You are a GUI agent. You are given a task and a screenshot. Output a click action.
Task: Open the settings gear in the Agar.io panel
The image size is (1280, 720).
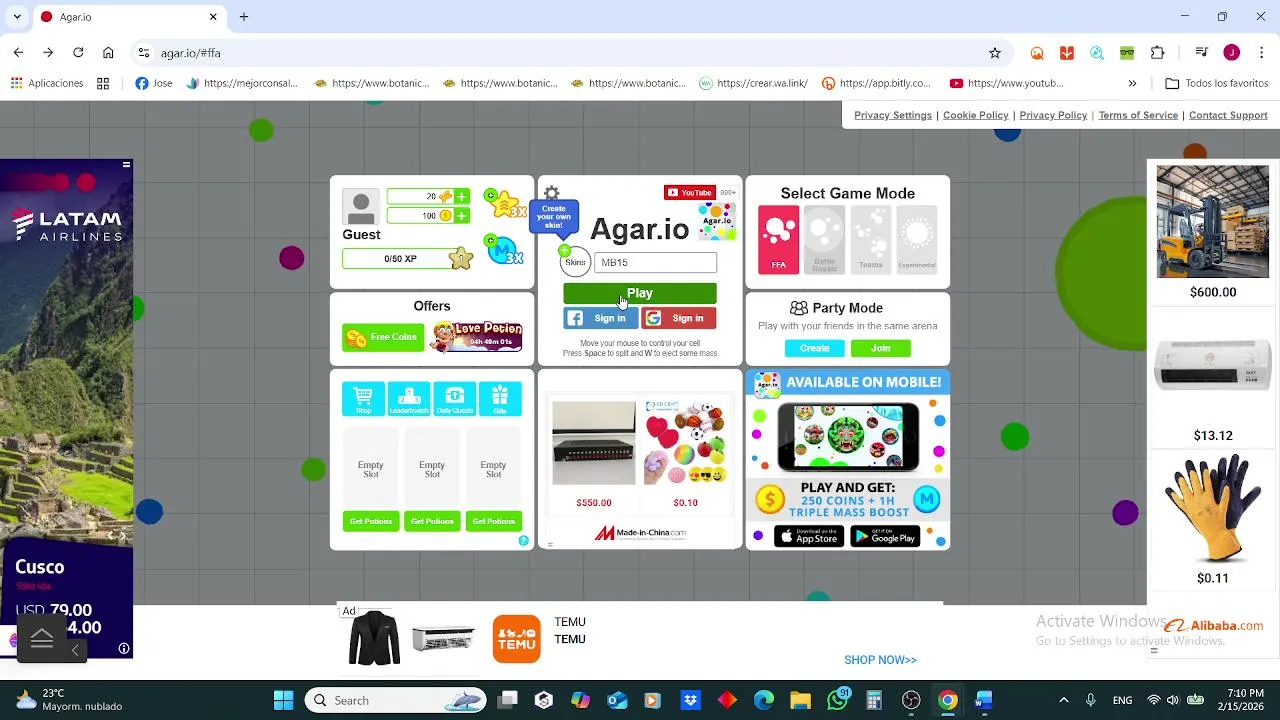(551, 193)
